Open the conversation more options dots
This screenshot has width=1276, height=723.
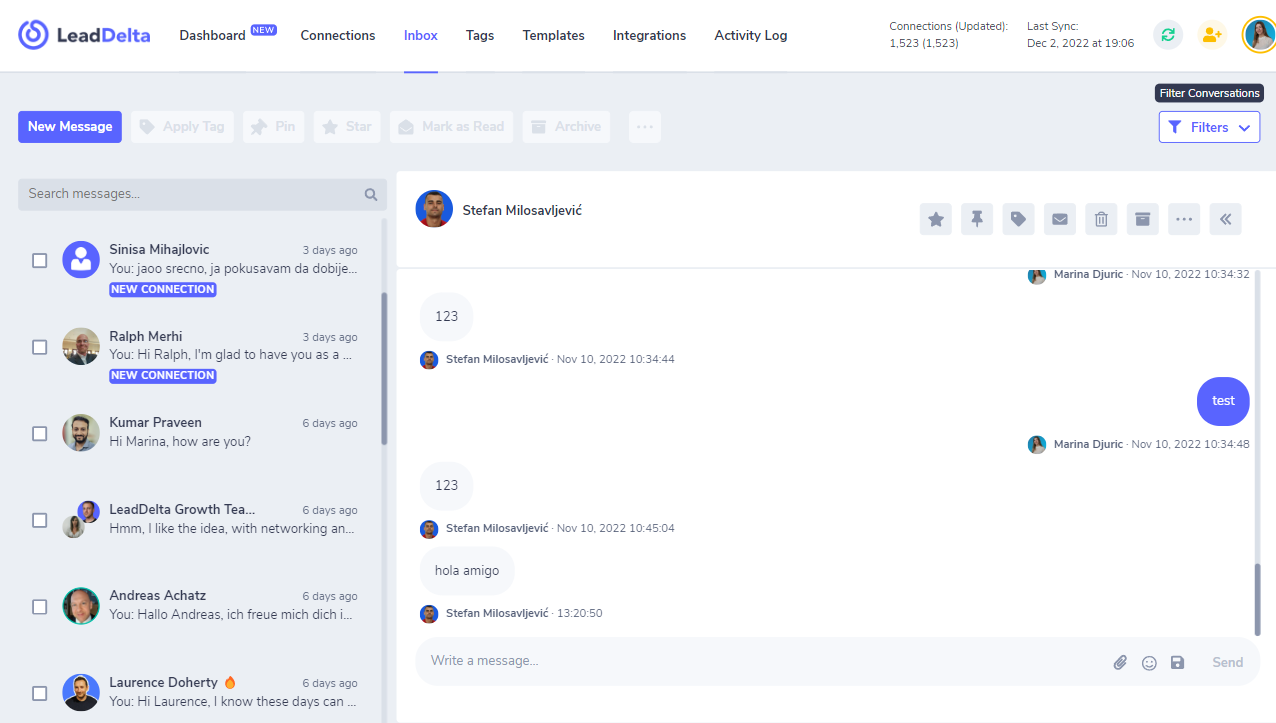pyautogui.click(x=1184, y=219)
